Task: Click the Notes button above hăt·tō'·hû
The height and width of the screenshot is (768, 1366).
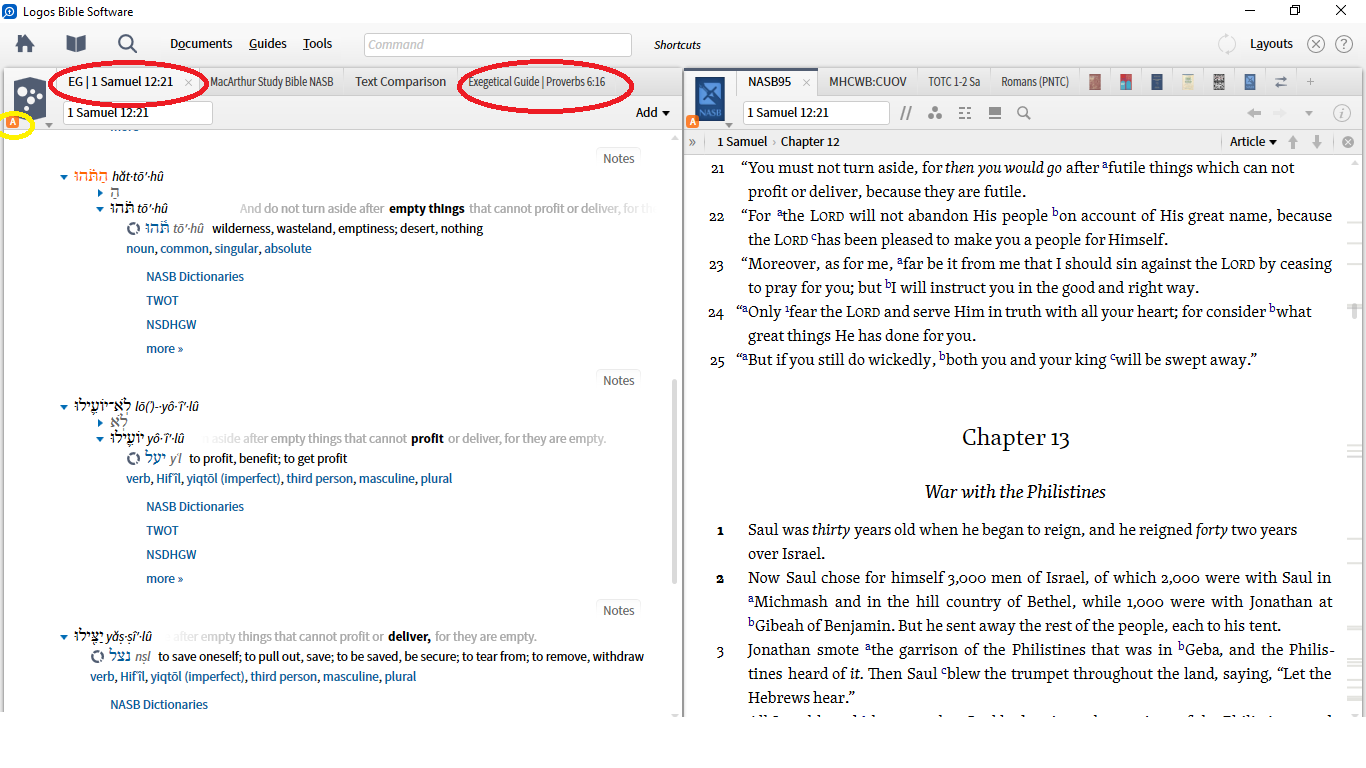Action: (x=619, y=158)
